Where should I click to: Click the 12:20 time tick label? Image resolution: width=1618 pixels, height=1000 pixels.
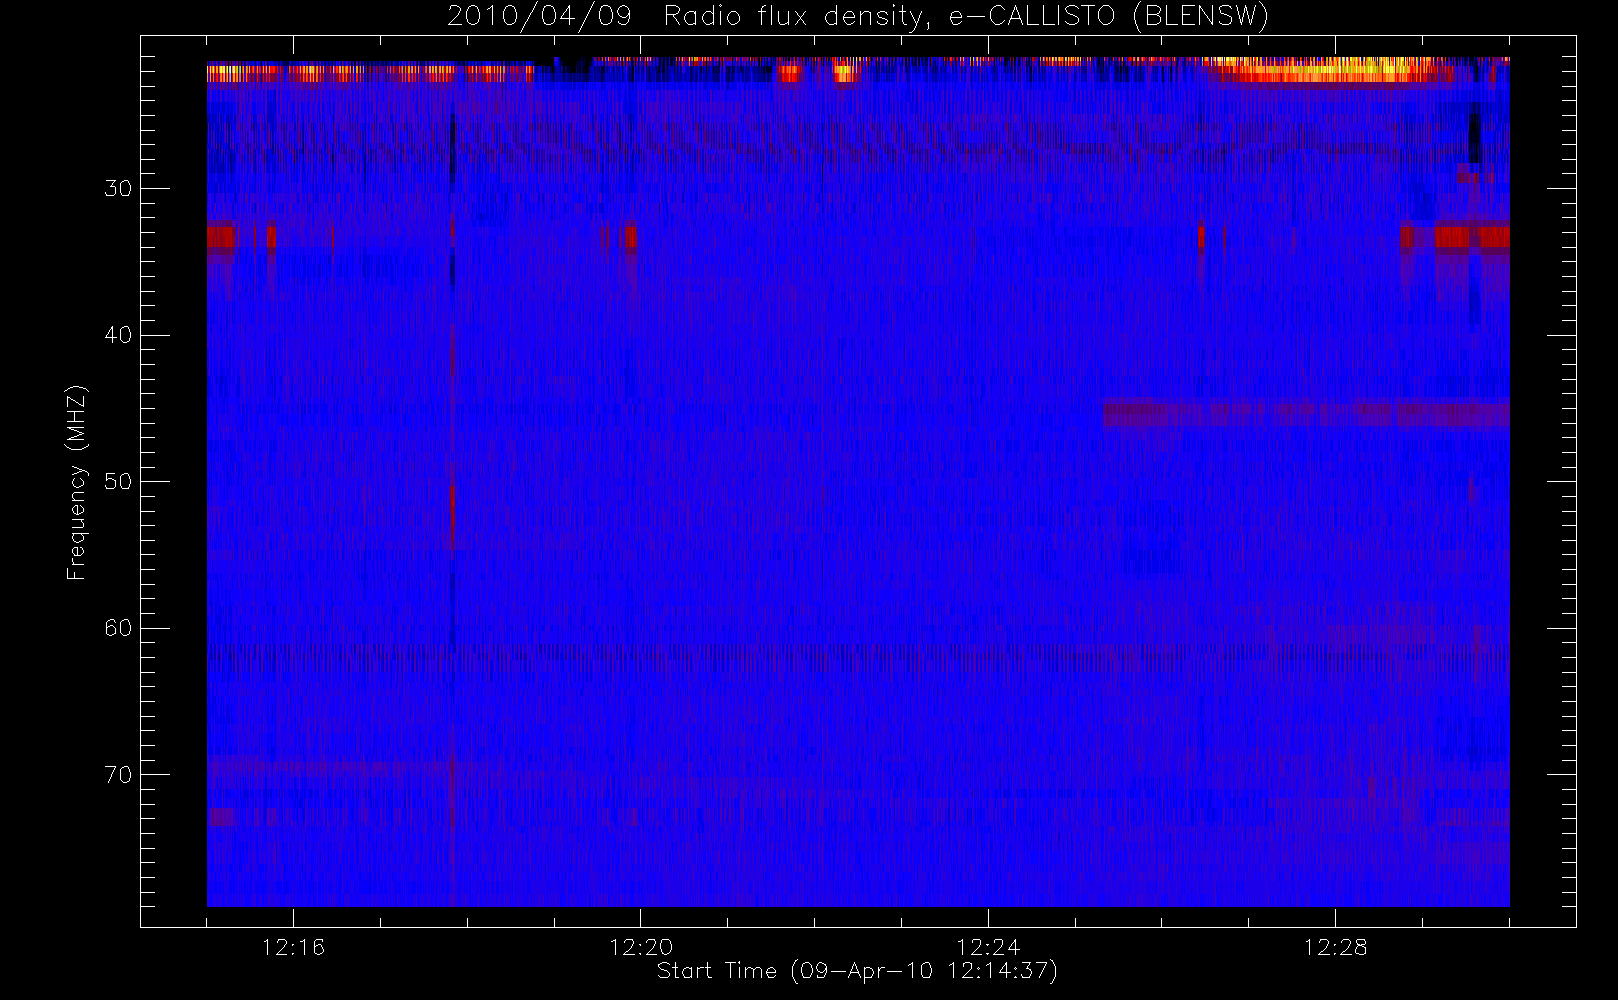tap(640, 947)
